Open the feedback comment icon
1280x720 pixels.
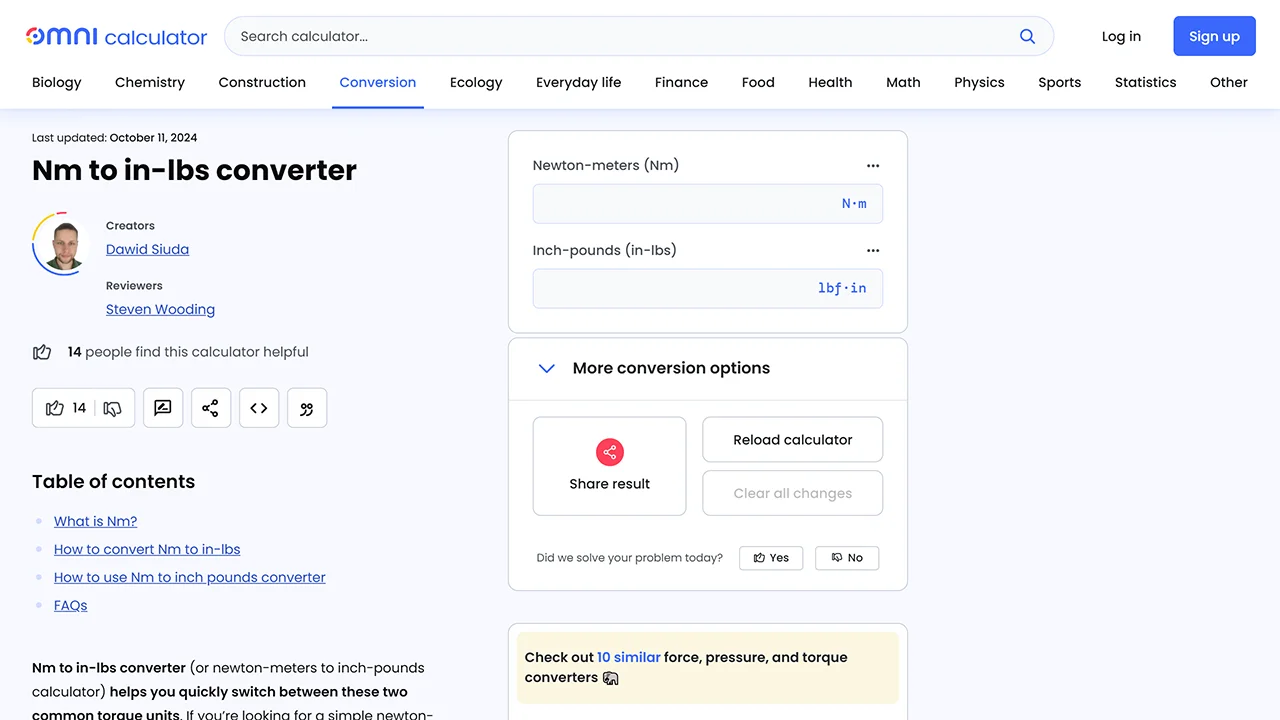click(162, 408)
